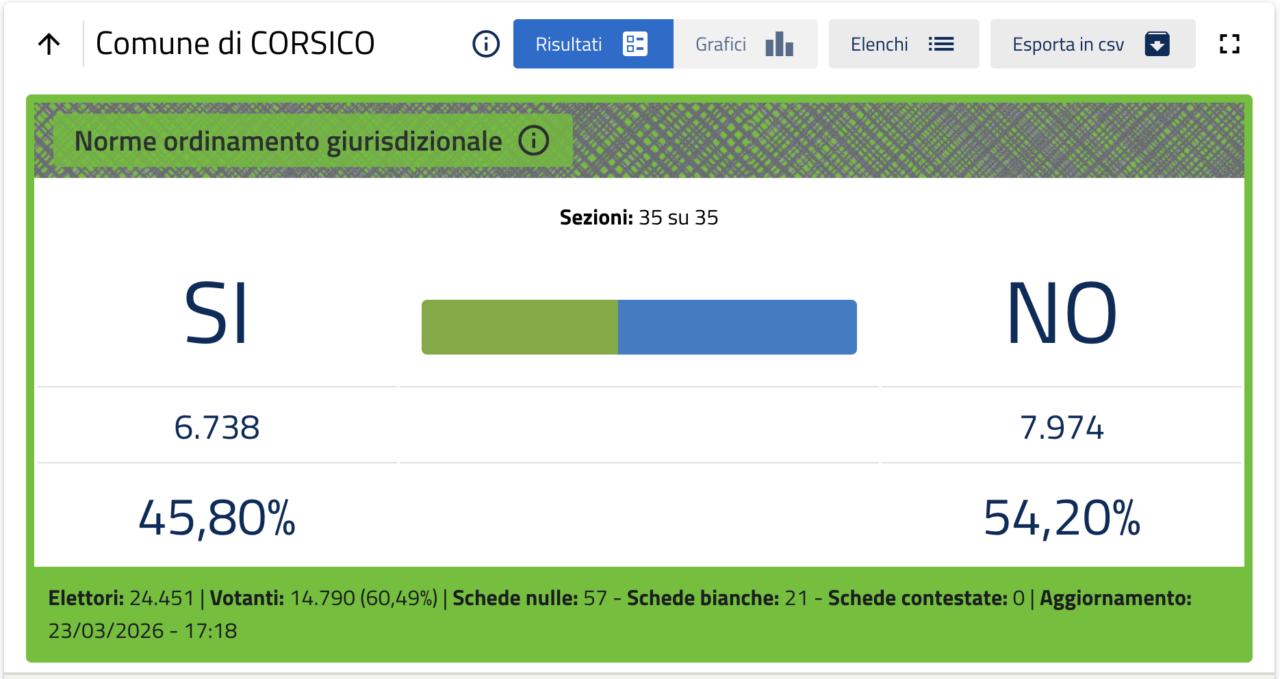Click the blue NO portion of bar
The width and height of the screenshot is (1280, 679).
[737, 327]
